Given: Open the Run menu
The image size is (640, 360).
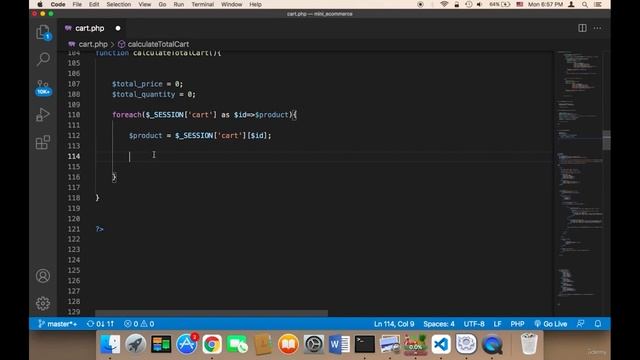Looking at the screenshot, I should [178, 4].
